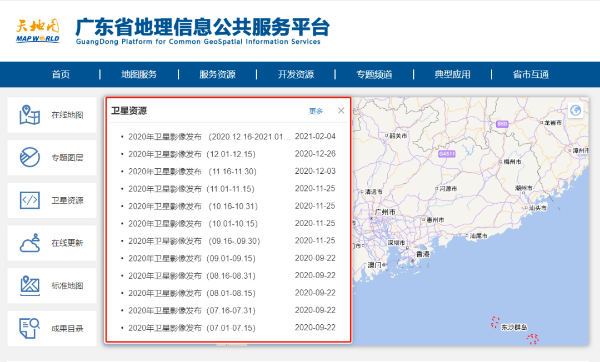Screen dimensions: 600x362
Task: Open the 成果目录 catalog icon
Action: [30, 328]
